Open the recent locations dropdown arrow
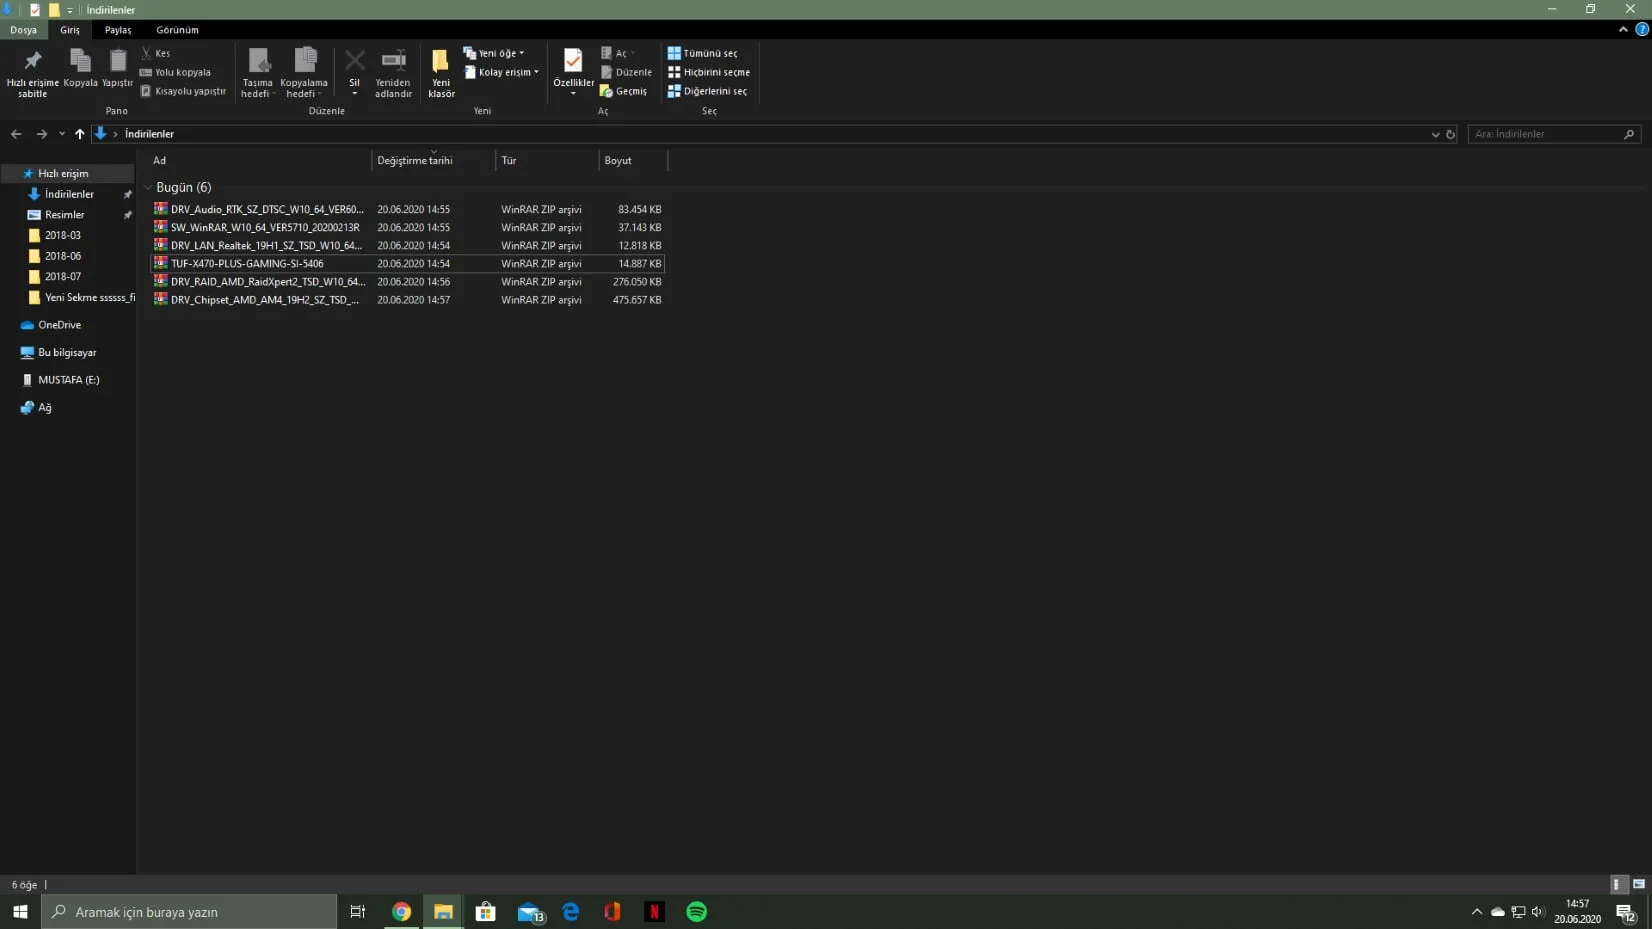Image resolution: width=1652 pixels, height=929 pixels. tap(62, 134)
